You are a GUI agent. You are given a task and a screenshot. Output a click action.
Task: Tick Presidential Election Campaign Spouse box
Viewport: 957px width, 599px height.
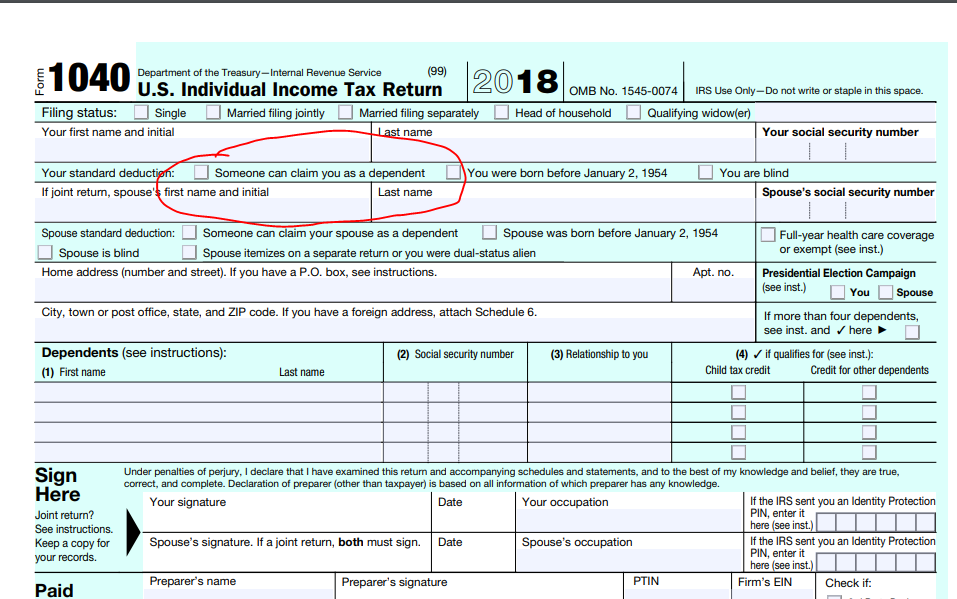pos(886,292)
